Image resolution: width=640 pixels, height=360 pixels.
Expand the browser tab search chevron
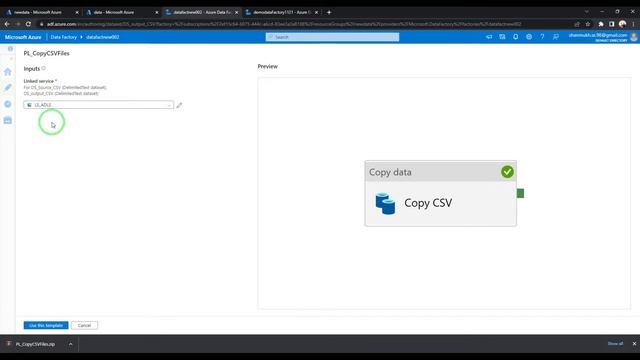pos(587,12)
